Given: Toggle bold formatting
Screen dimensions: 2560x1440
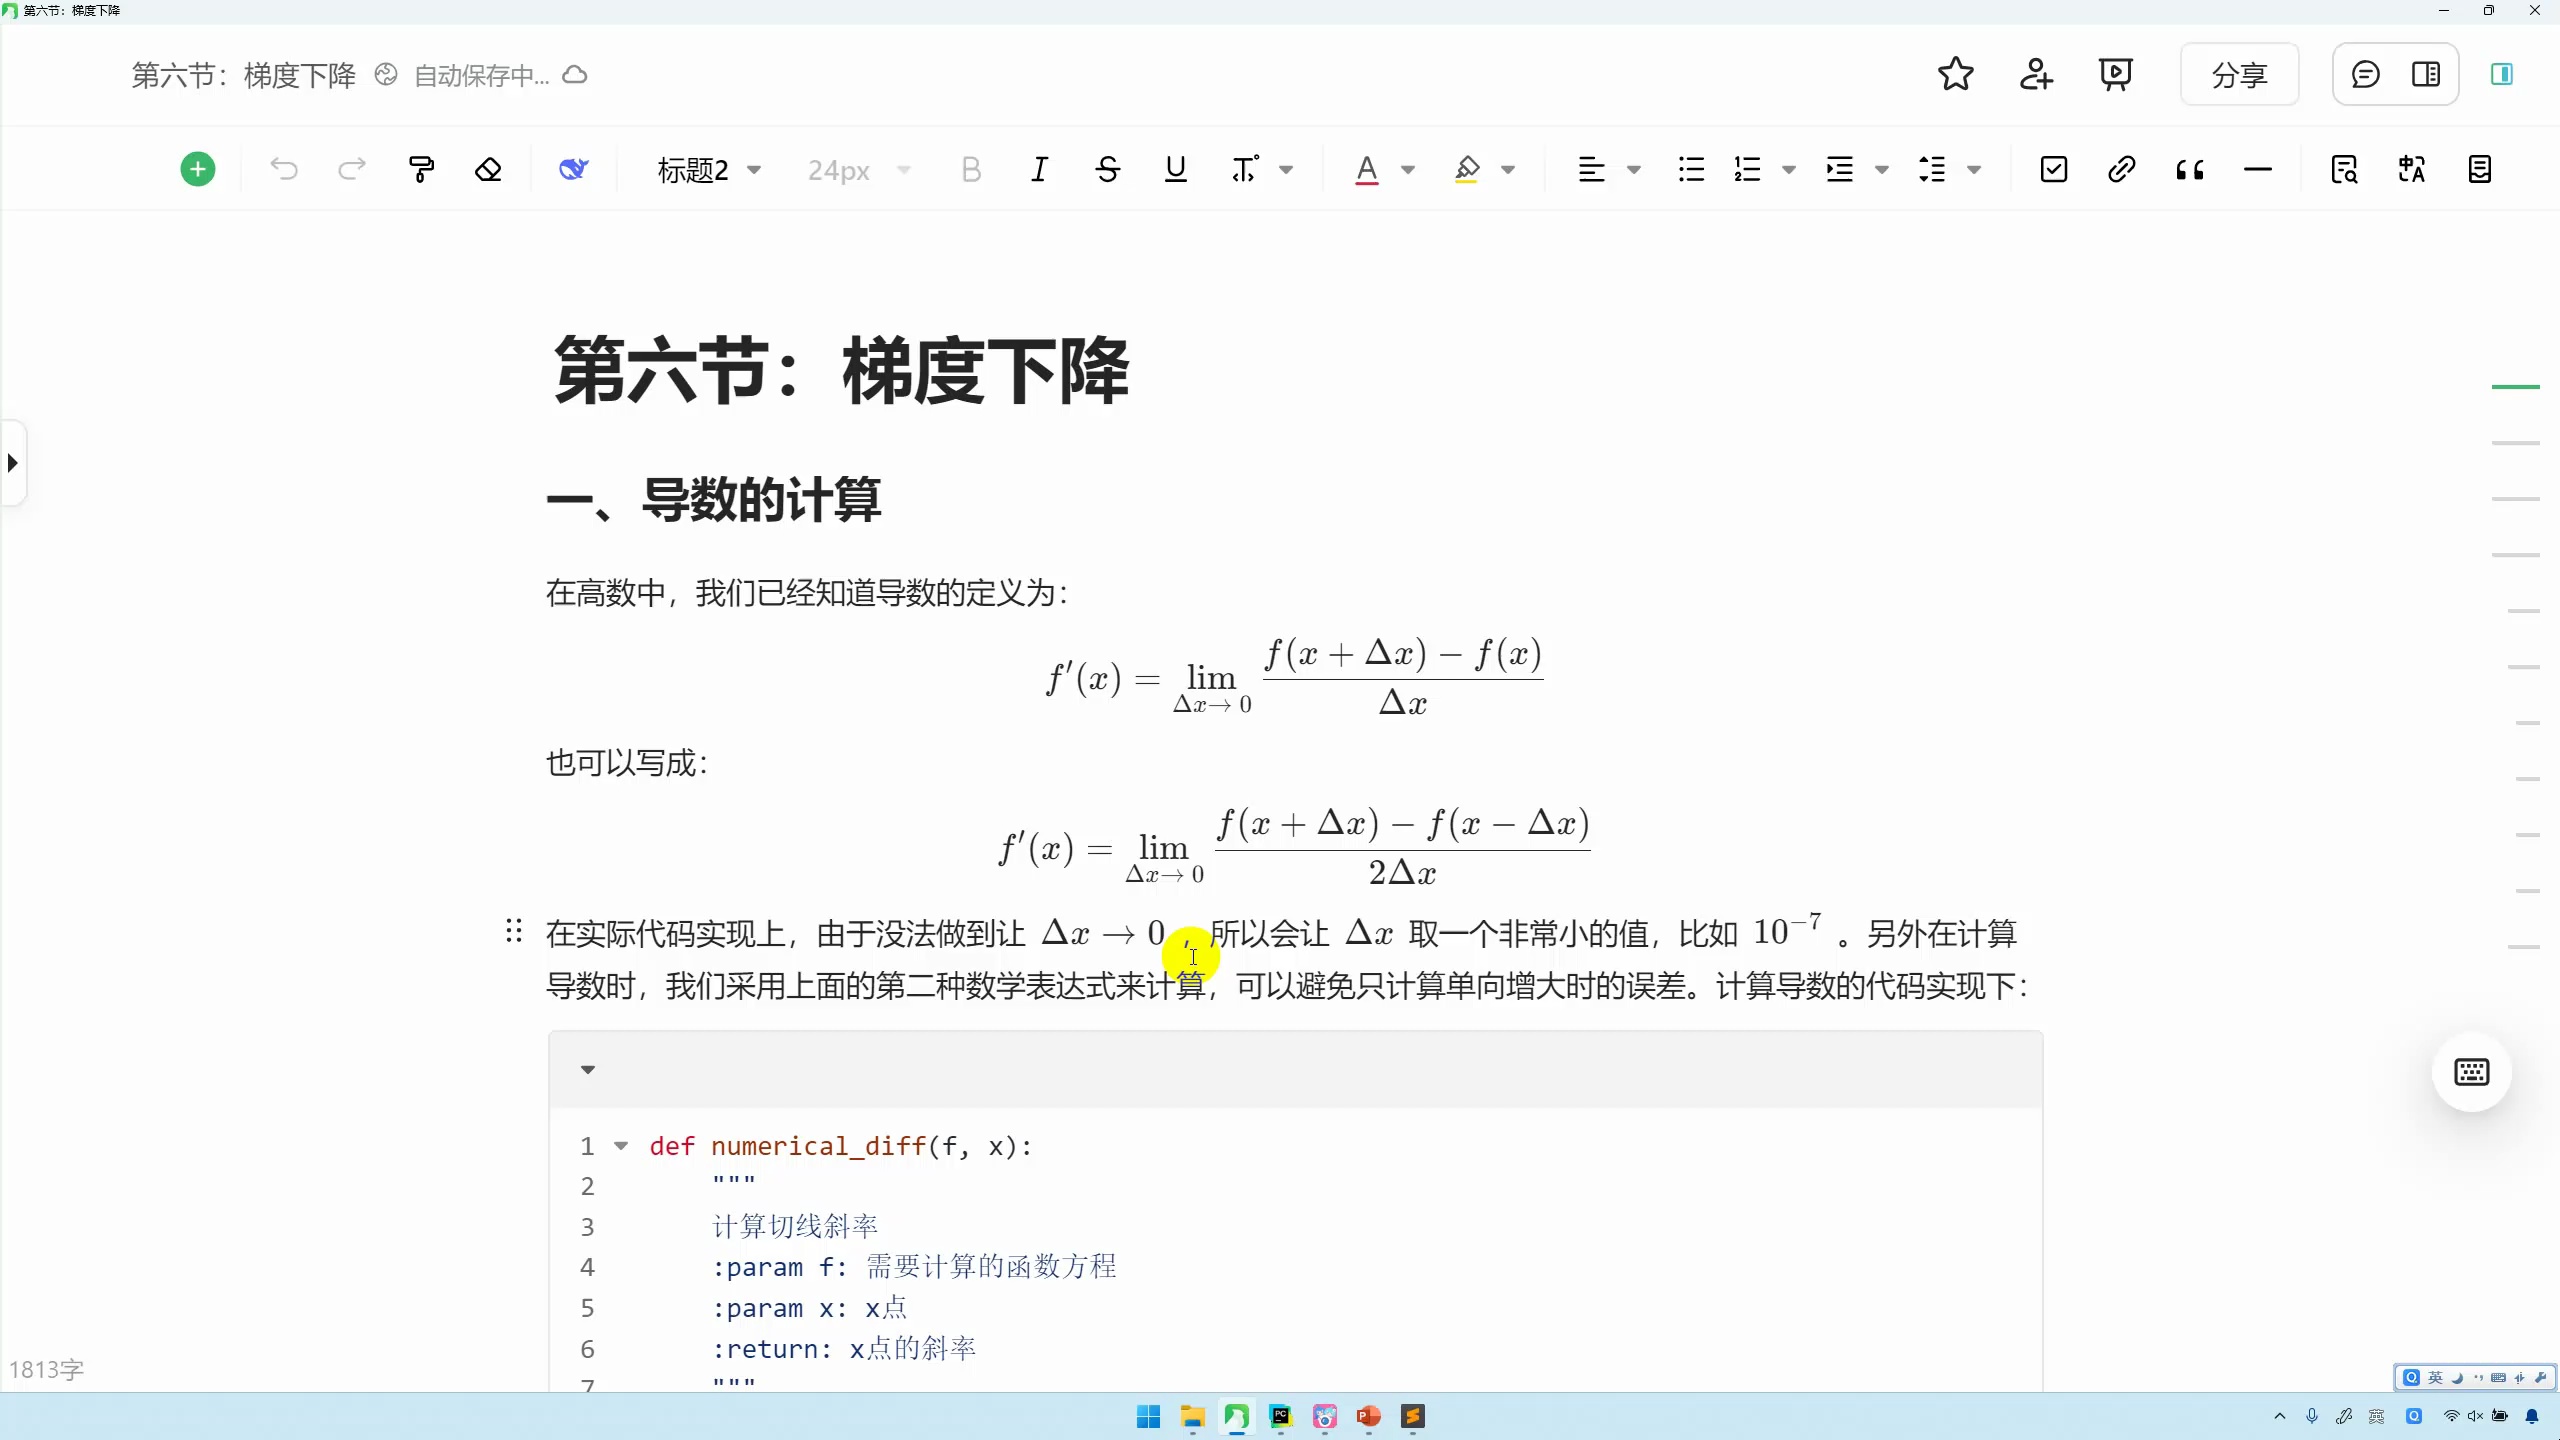Looking at the screenshot, I should coord(970,168).
